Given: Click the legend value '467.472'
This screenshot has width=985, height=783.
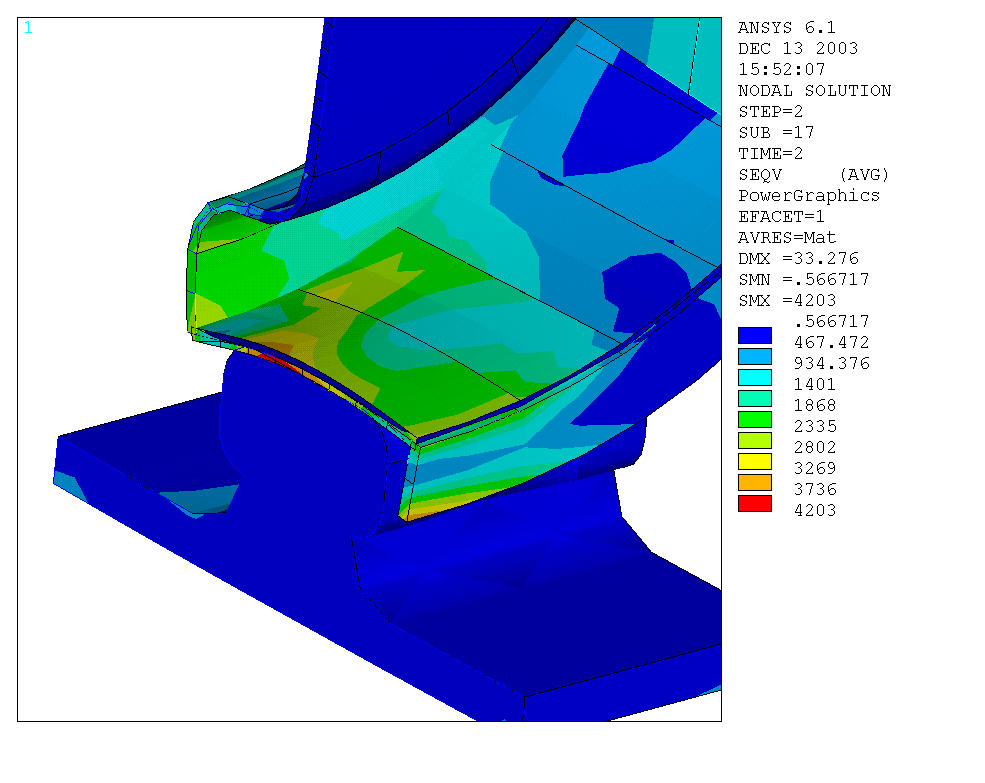Looking at the screenshot, I should 831,342.
